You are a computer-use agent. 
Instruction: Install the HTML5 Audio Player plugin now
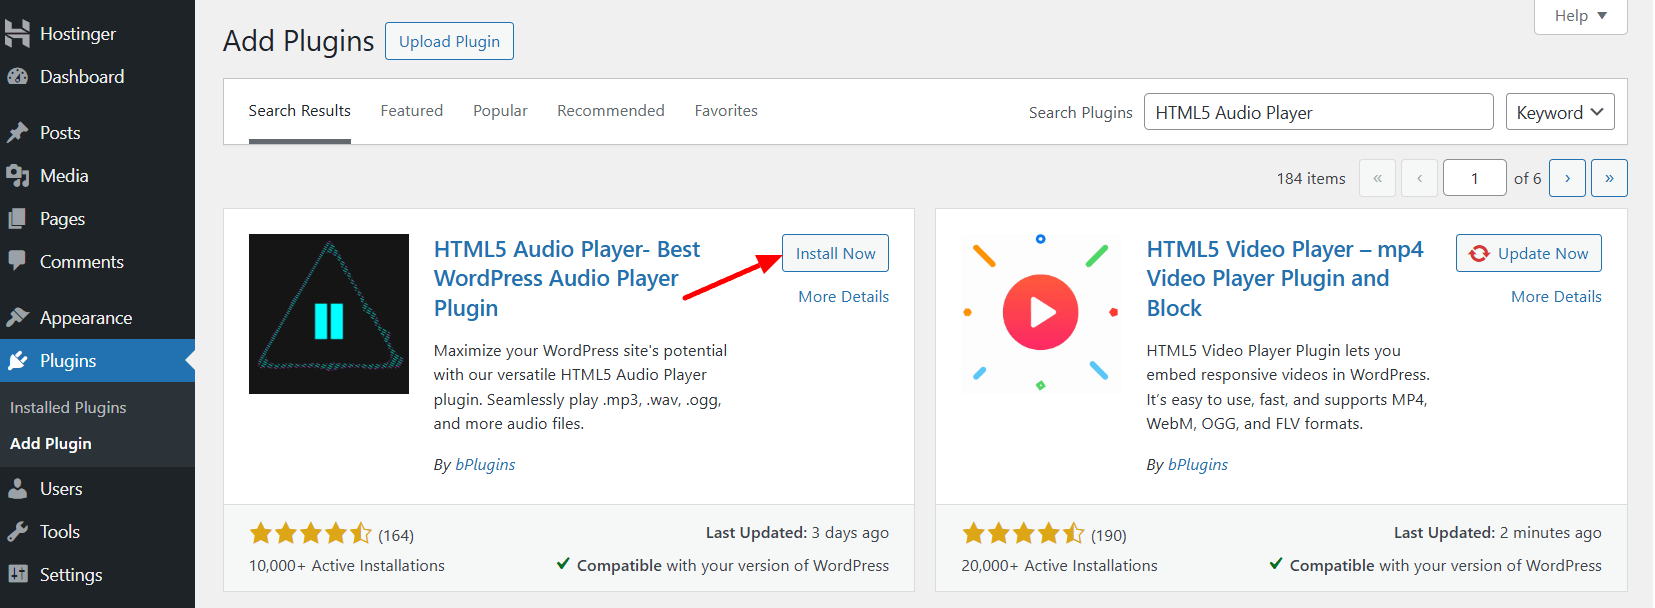[835, 253]
